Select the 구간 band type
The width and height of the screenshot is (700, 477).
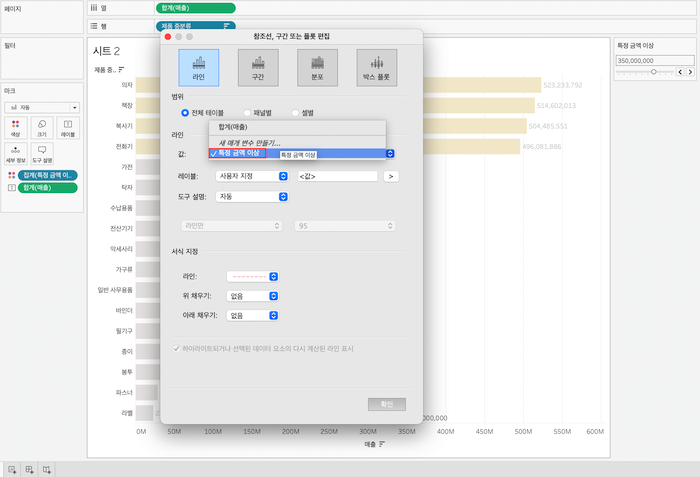point(258,68)
